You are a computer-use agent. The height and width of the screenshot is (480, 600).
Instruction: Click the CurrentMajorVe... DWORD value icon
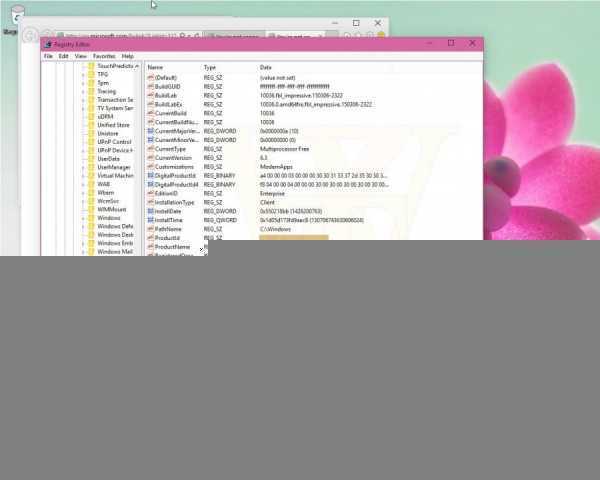(x=151, y=131)
